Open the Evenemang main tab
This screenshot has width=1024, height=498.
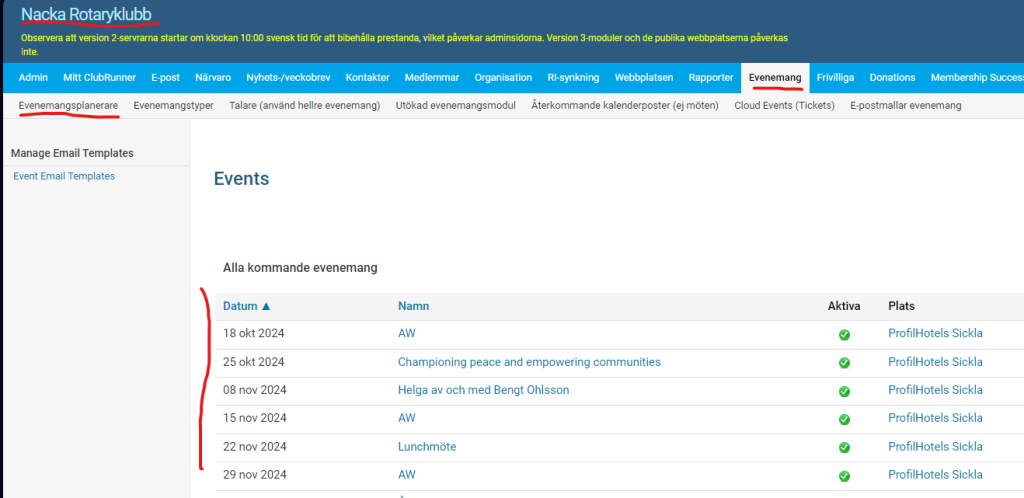pos(775,78)
